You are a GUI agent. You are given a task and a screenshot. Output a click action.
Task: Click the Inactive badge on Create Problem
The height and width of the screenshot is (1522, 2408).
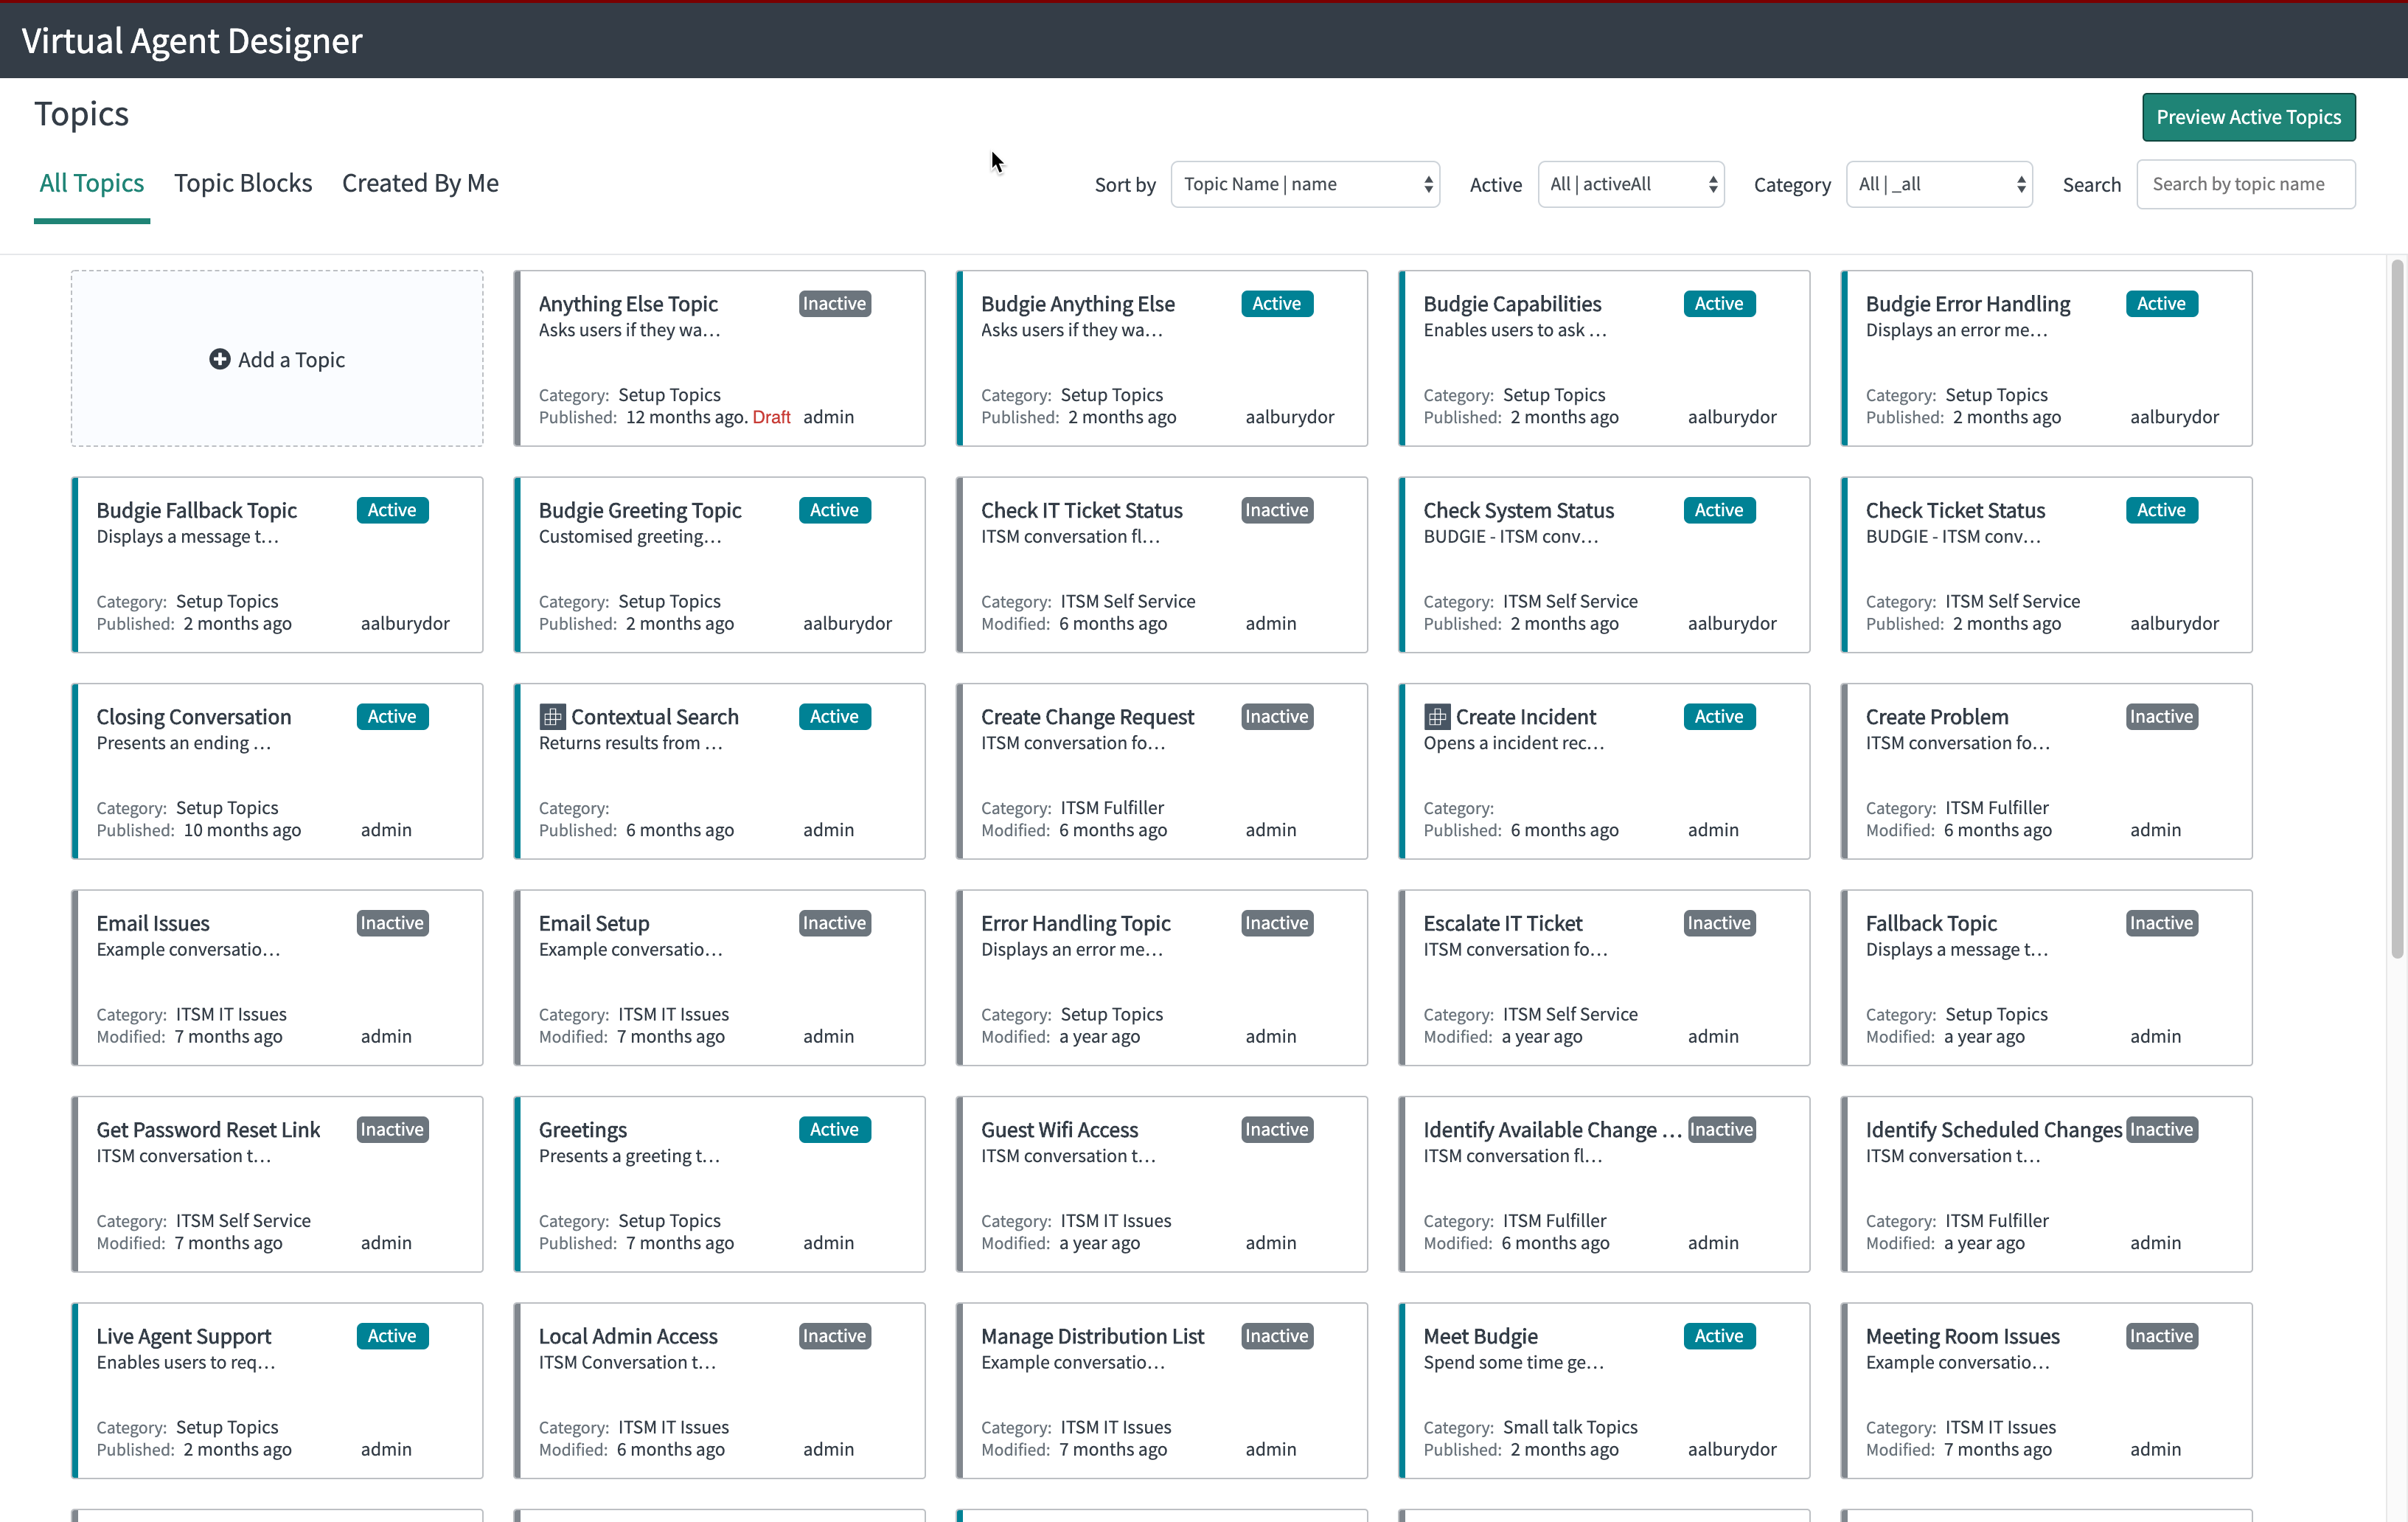2162,717
